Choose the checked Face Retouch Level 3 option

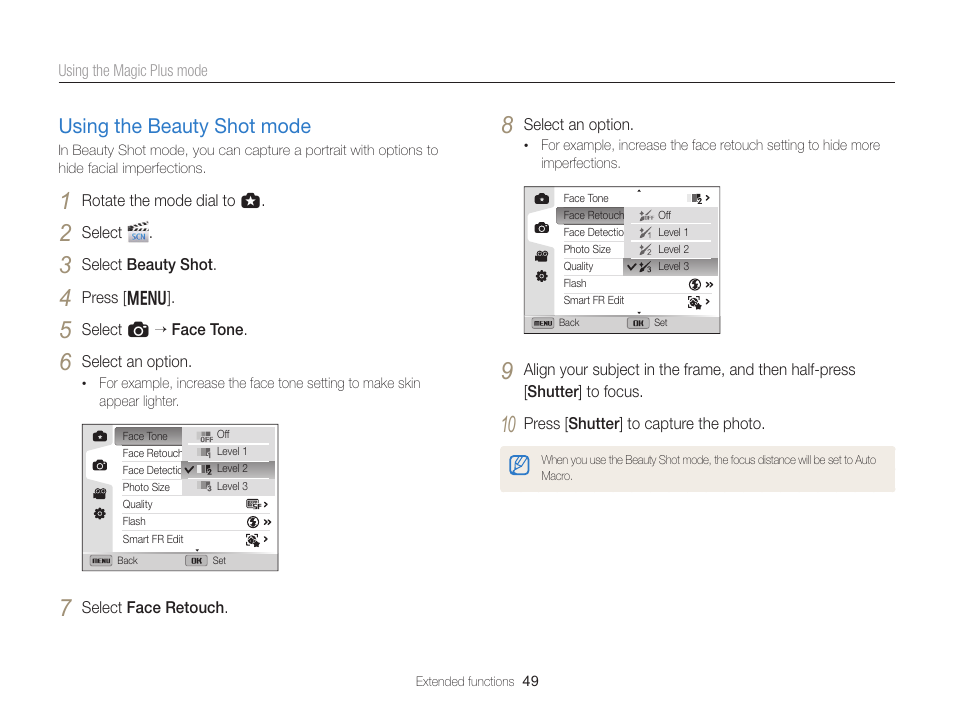pos(670,267)
